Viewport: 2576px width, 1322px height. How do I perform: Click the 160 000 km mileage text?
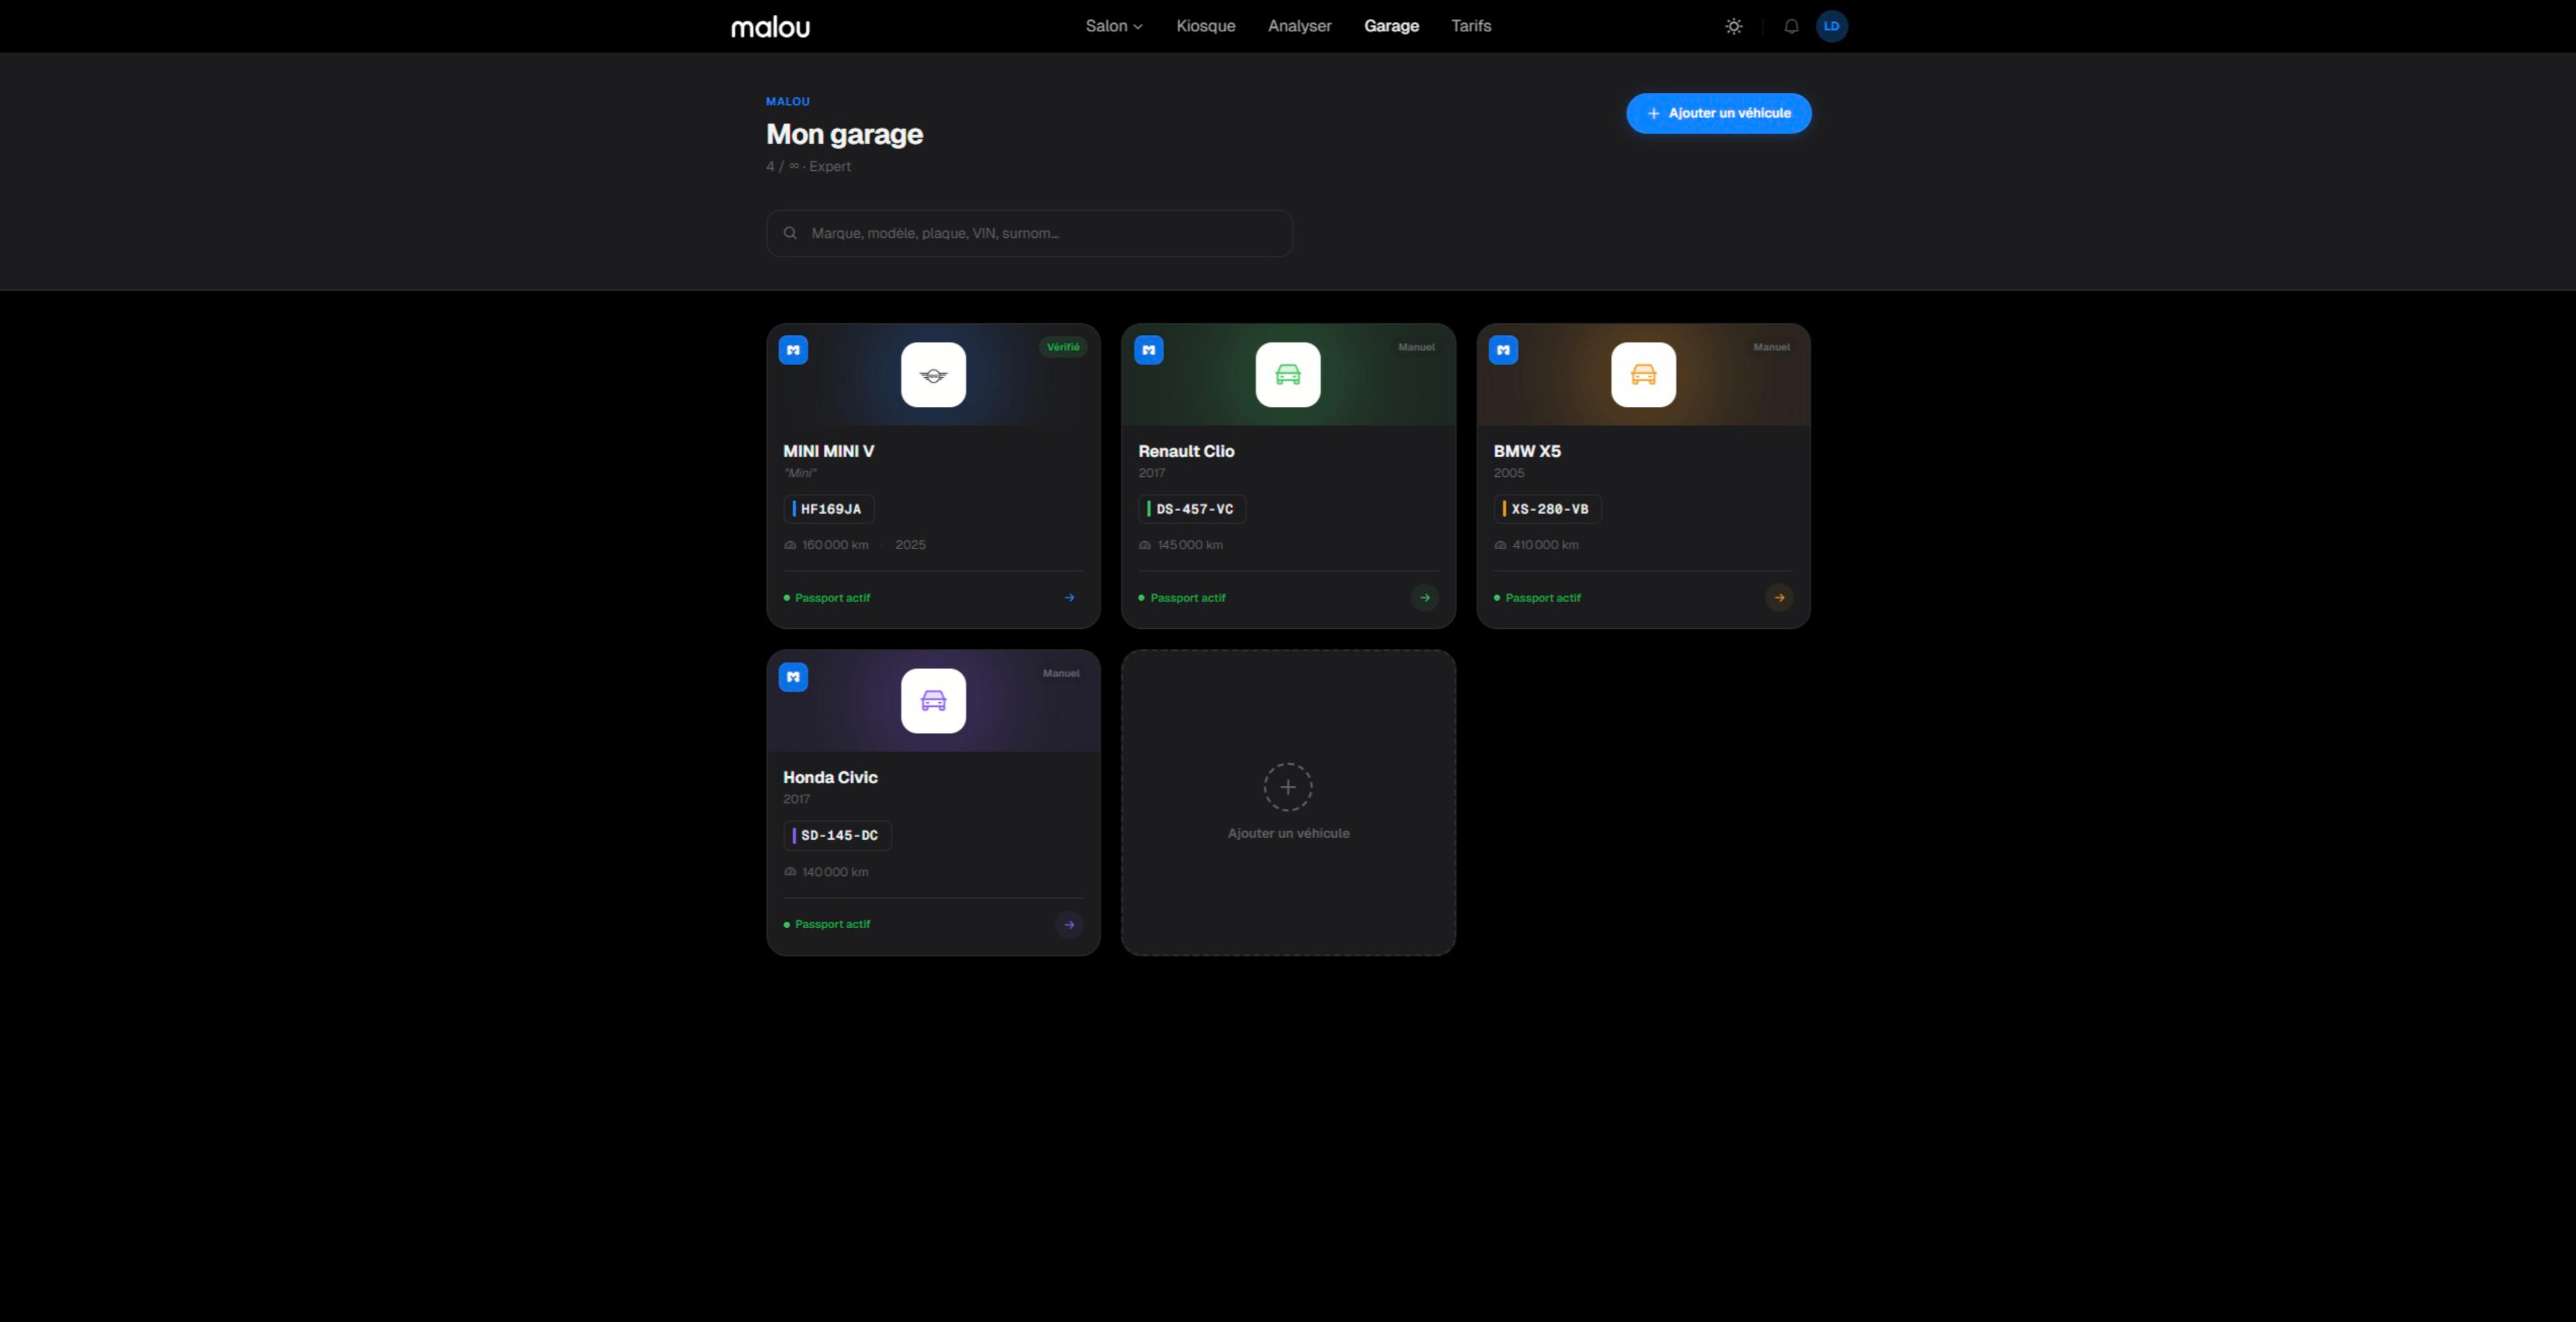(x=835, y=545)
